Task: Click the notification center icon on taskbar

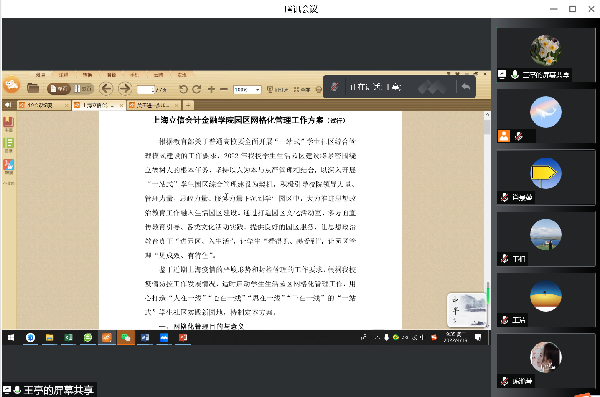Action: point(478,337)
